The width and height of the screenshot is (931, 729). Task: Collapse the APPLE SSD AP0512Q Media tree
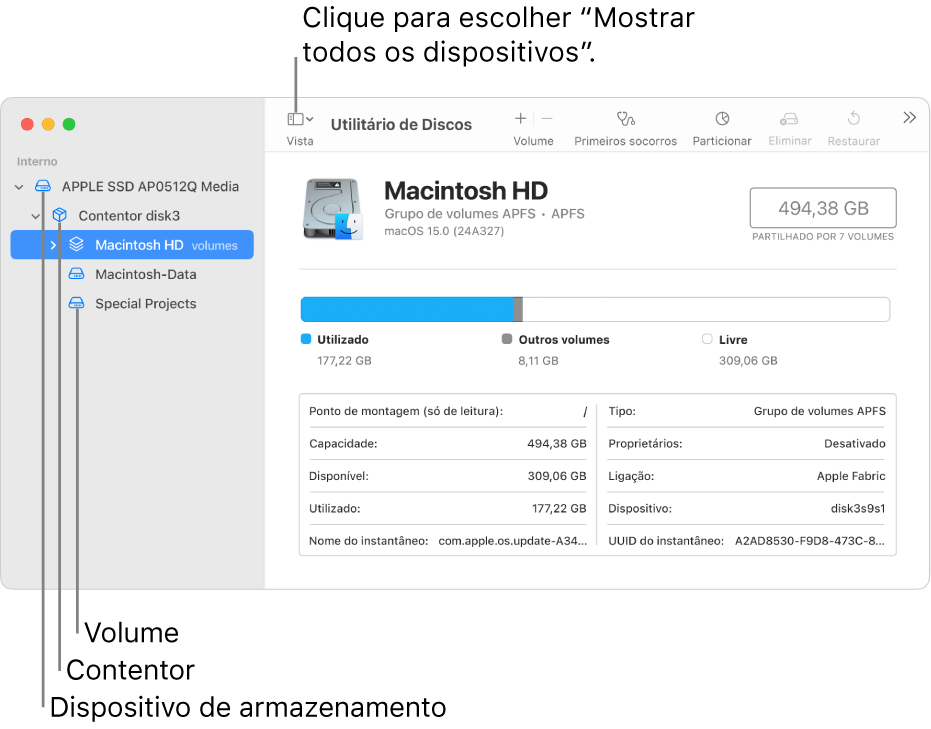pyautogui.click(x=19, y=187)
